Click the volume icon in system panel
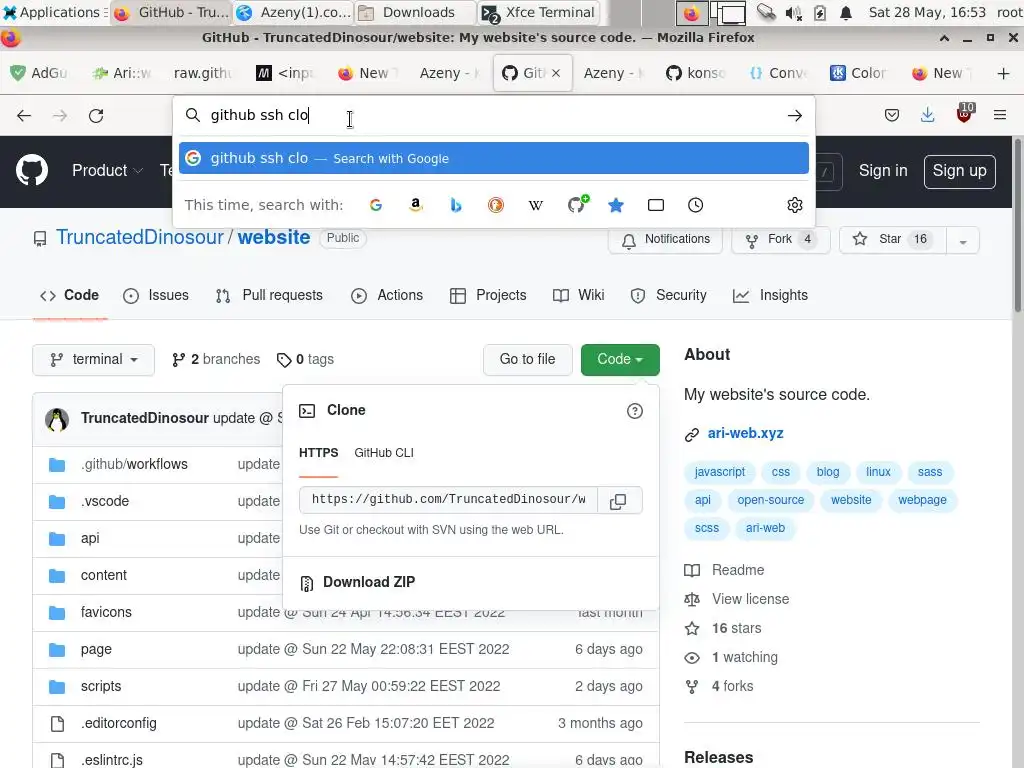 click(x=793, y=12)
